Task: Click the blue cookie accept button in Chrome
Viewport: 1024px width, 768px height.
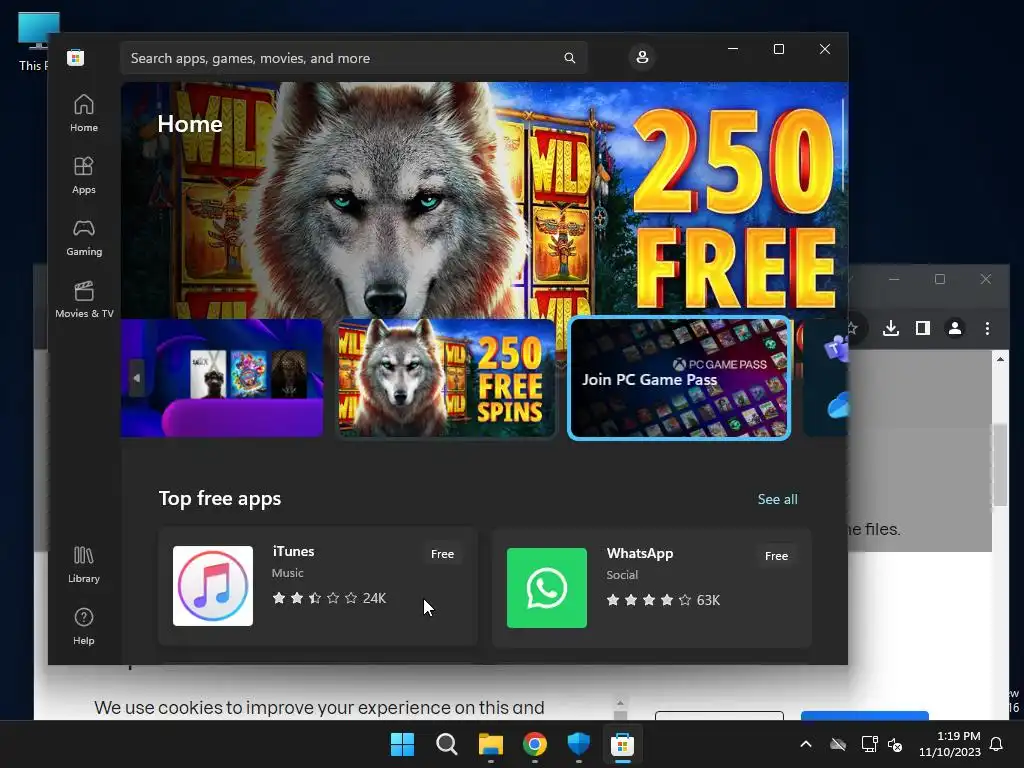Action: point(865,716)
